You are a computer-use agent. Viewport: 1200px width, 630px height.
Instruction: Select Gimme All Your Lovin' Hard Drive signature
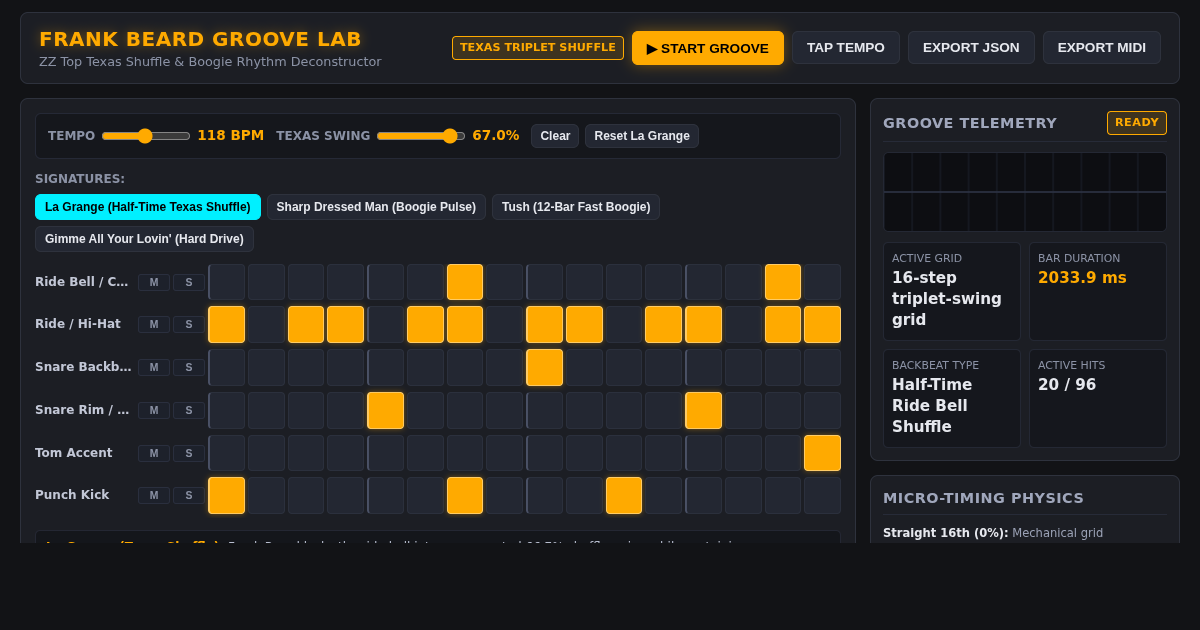coord(144,239)
